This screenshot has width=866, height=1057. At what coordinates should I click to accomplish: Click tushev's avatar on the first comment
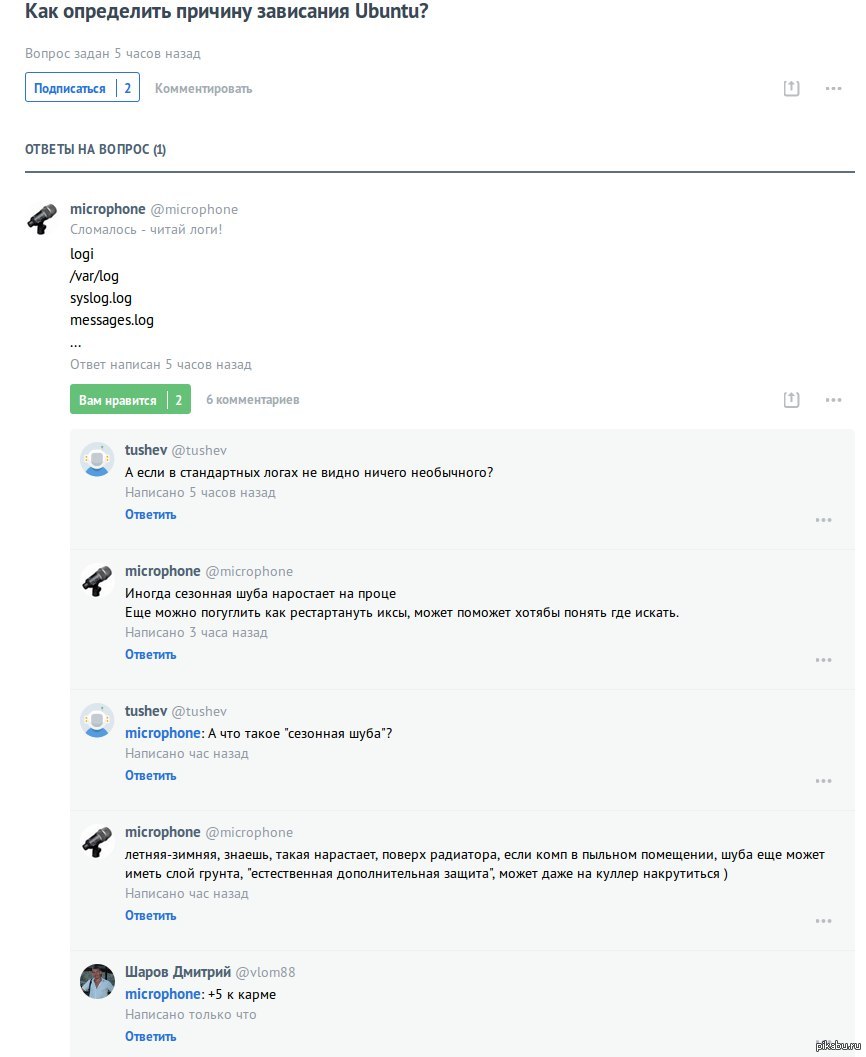tap(97, 460)
